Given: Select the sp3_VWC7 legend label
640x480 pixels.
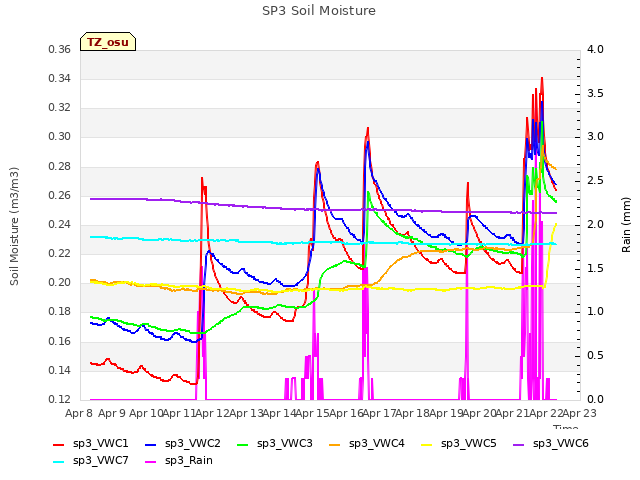Looking at the screenshot, I should (100, 461).
